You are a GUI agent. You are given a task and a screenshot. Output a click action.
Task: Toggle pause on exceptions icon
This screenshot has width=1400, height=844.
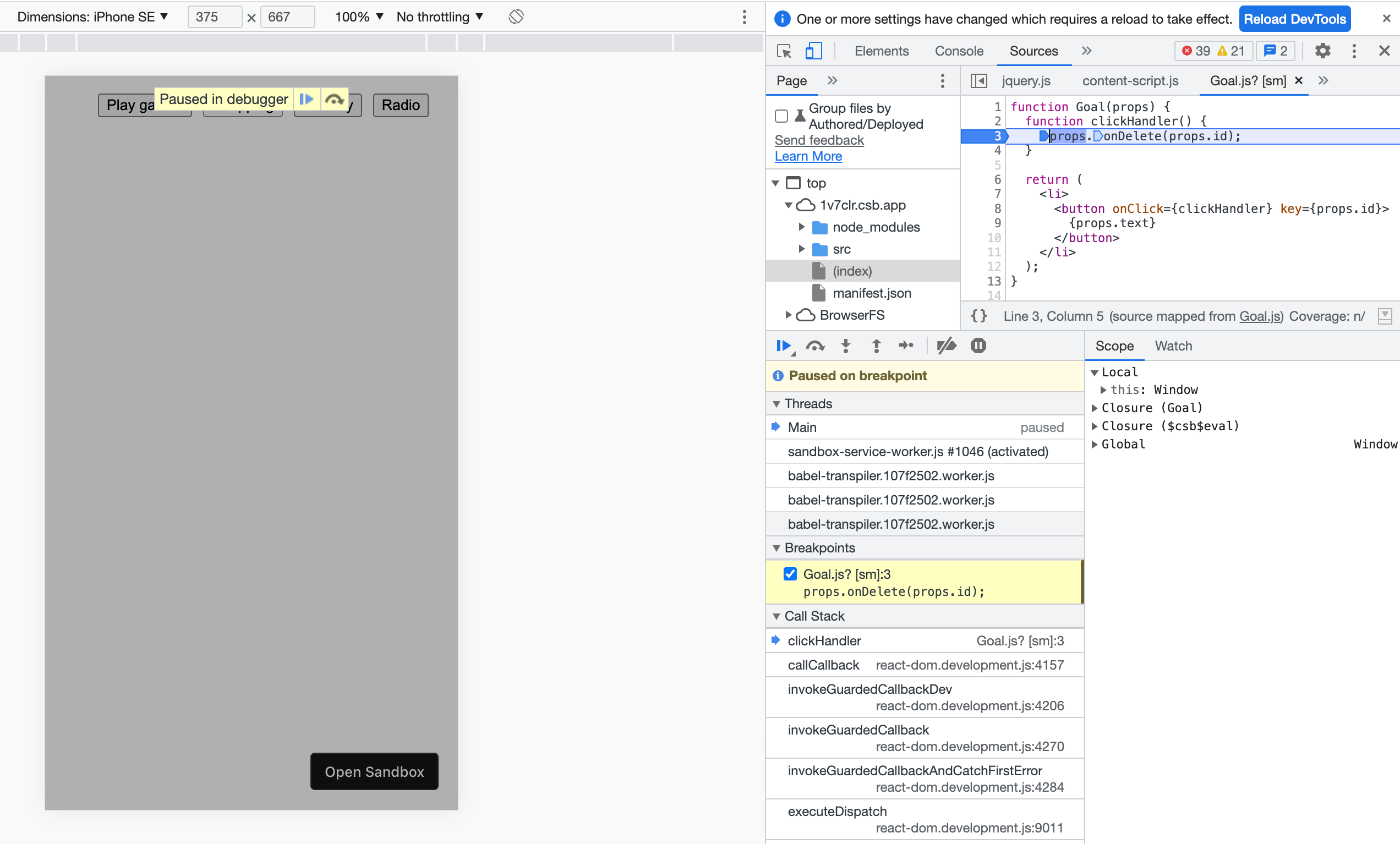point(979,346)
